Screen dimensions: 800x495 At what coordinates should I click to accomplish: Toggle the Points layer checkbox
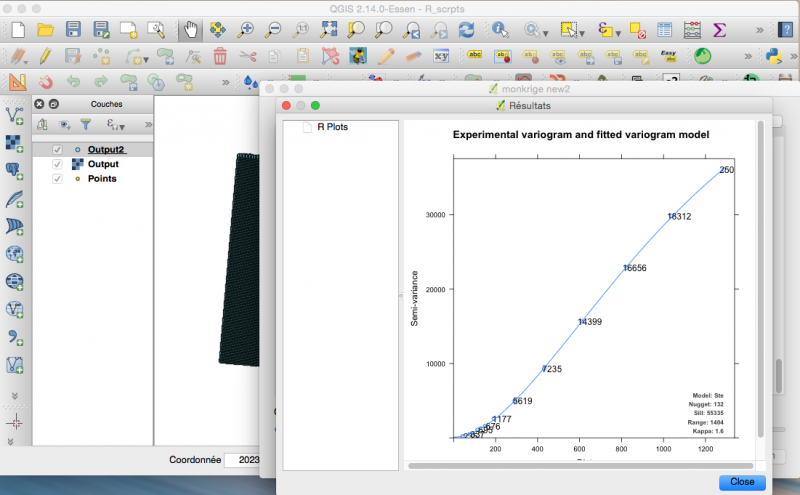(57, 179)
